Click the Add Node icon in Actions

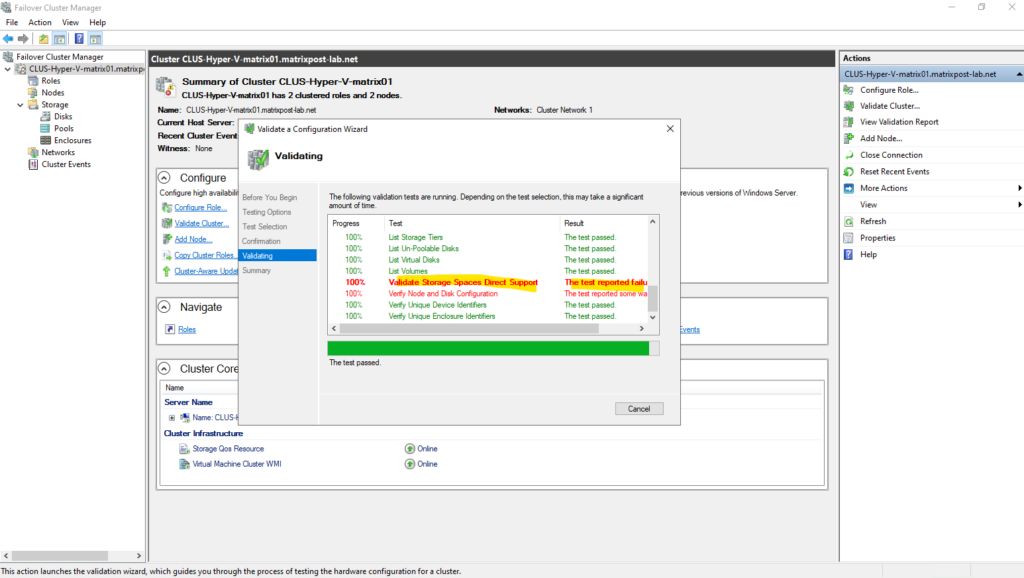pyautogui.click(x=848, y=139)
